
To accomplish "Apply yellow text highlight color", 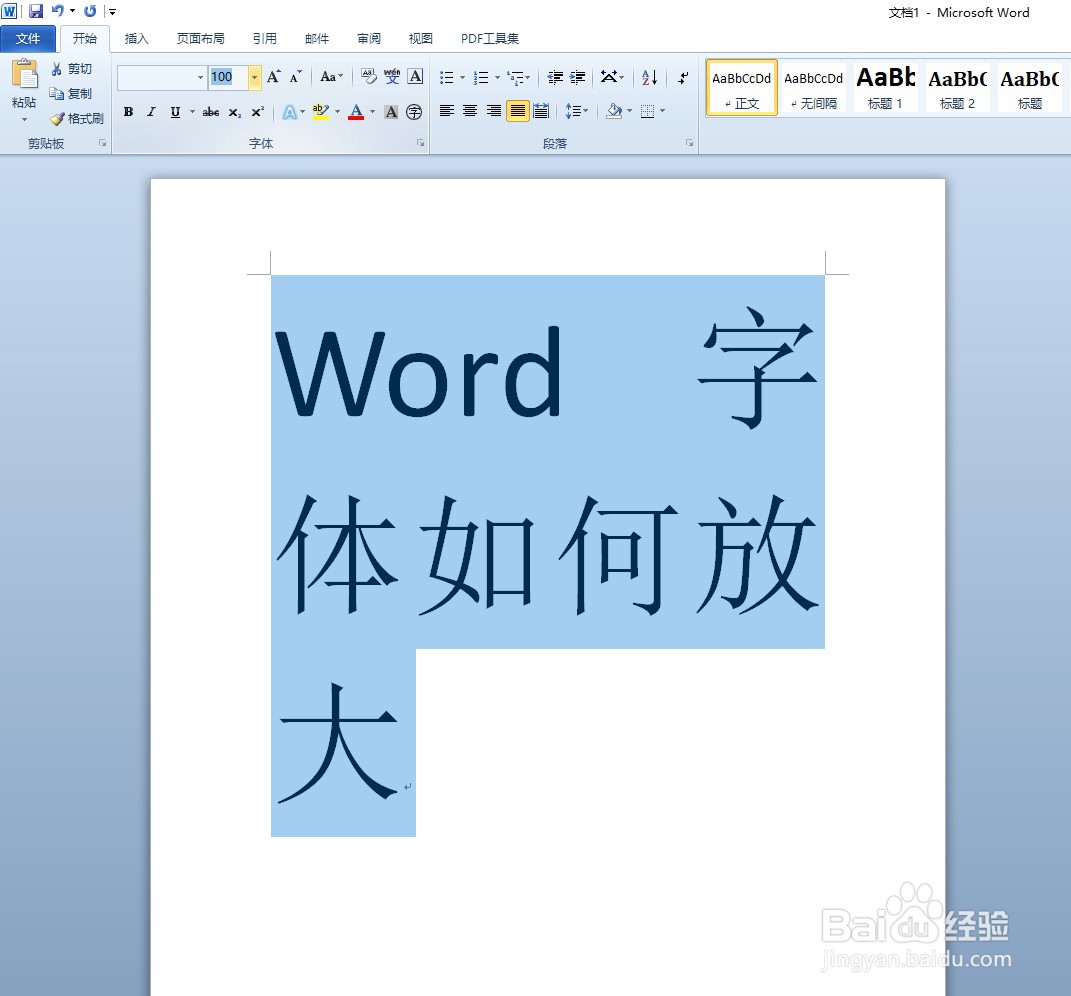I will (x=320, y=112).
